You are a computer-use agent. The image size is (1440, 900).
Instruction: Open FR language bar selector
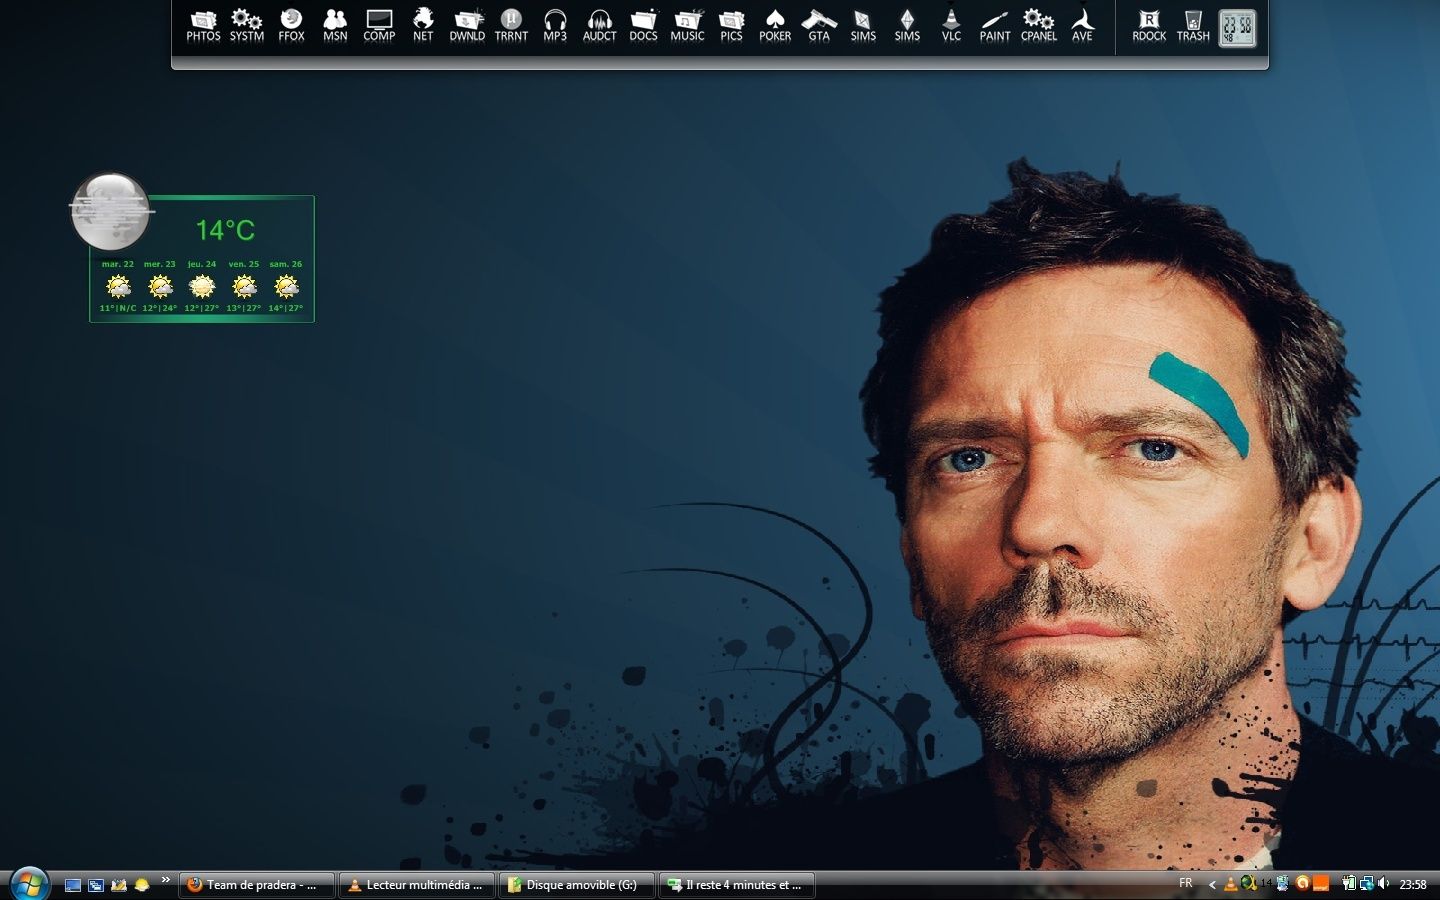(x=1186, y=883)
